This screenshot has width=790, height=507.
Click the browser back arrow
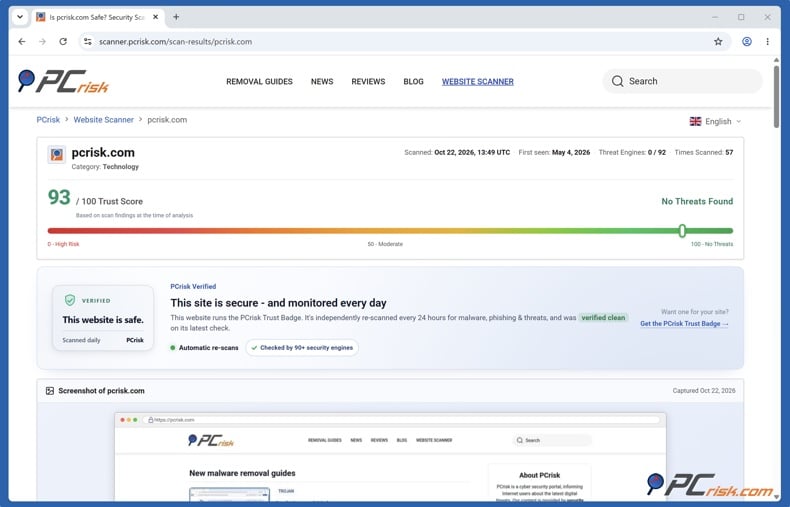pos(22,42)
